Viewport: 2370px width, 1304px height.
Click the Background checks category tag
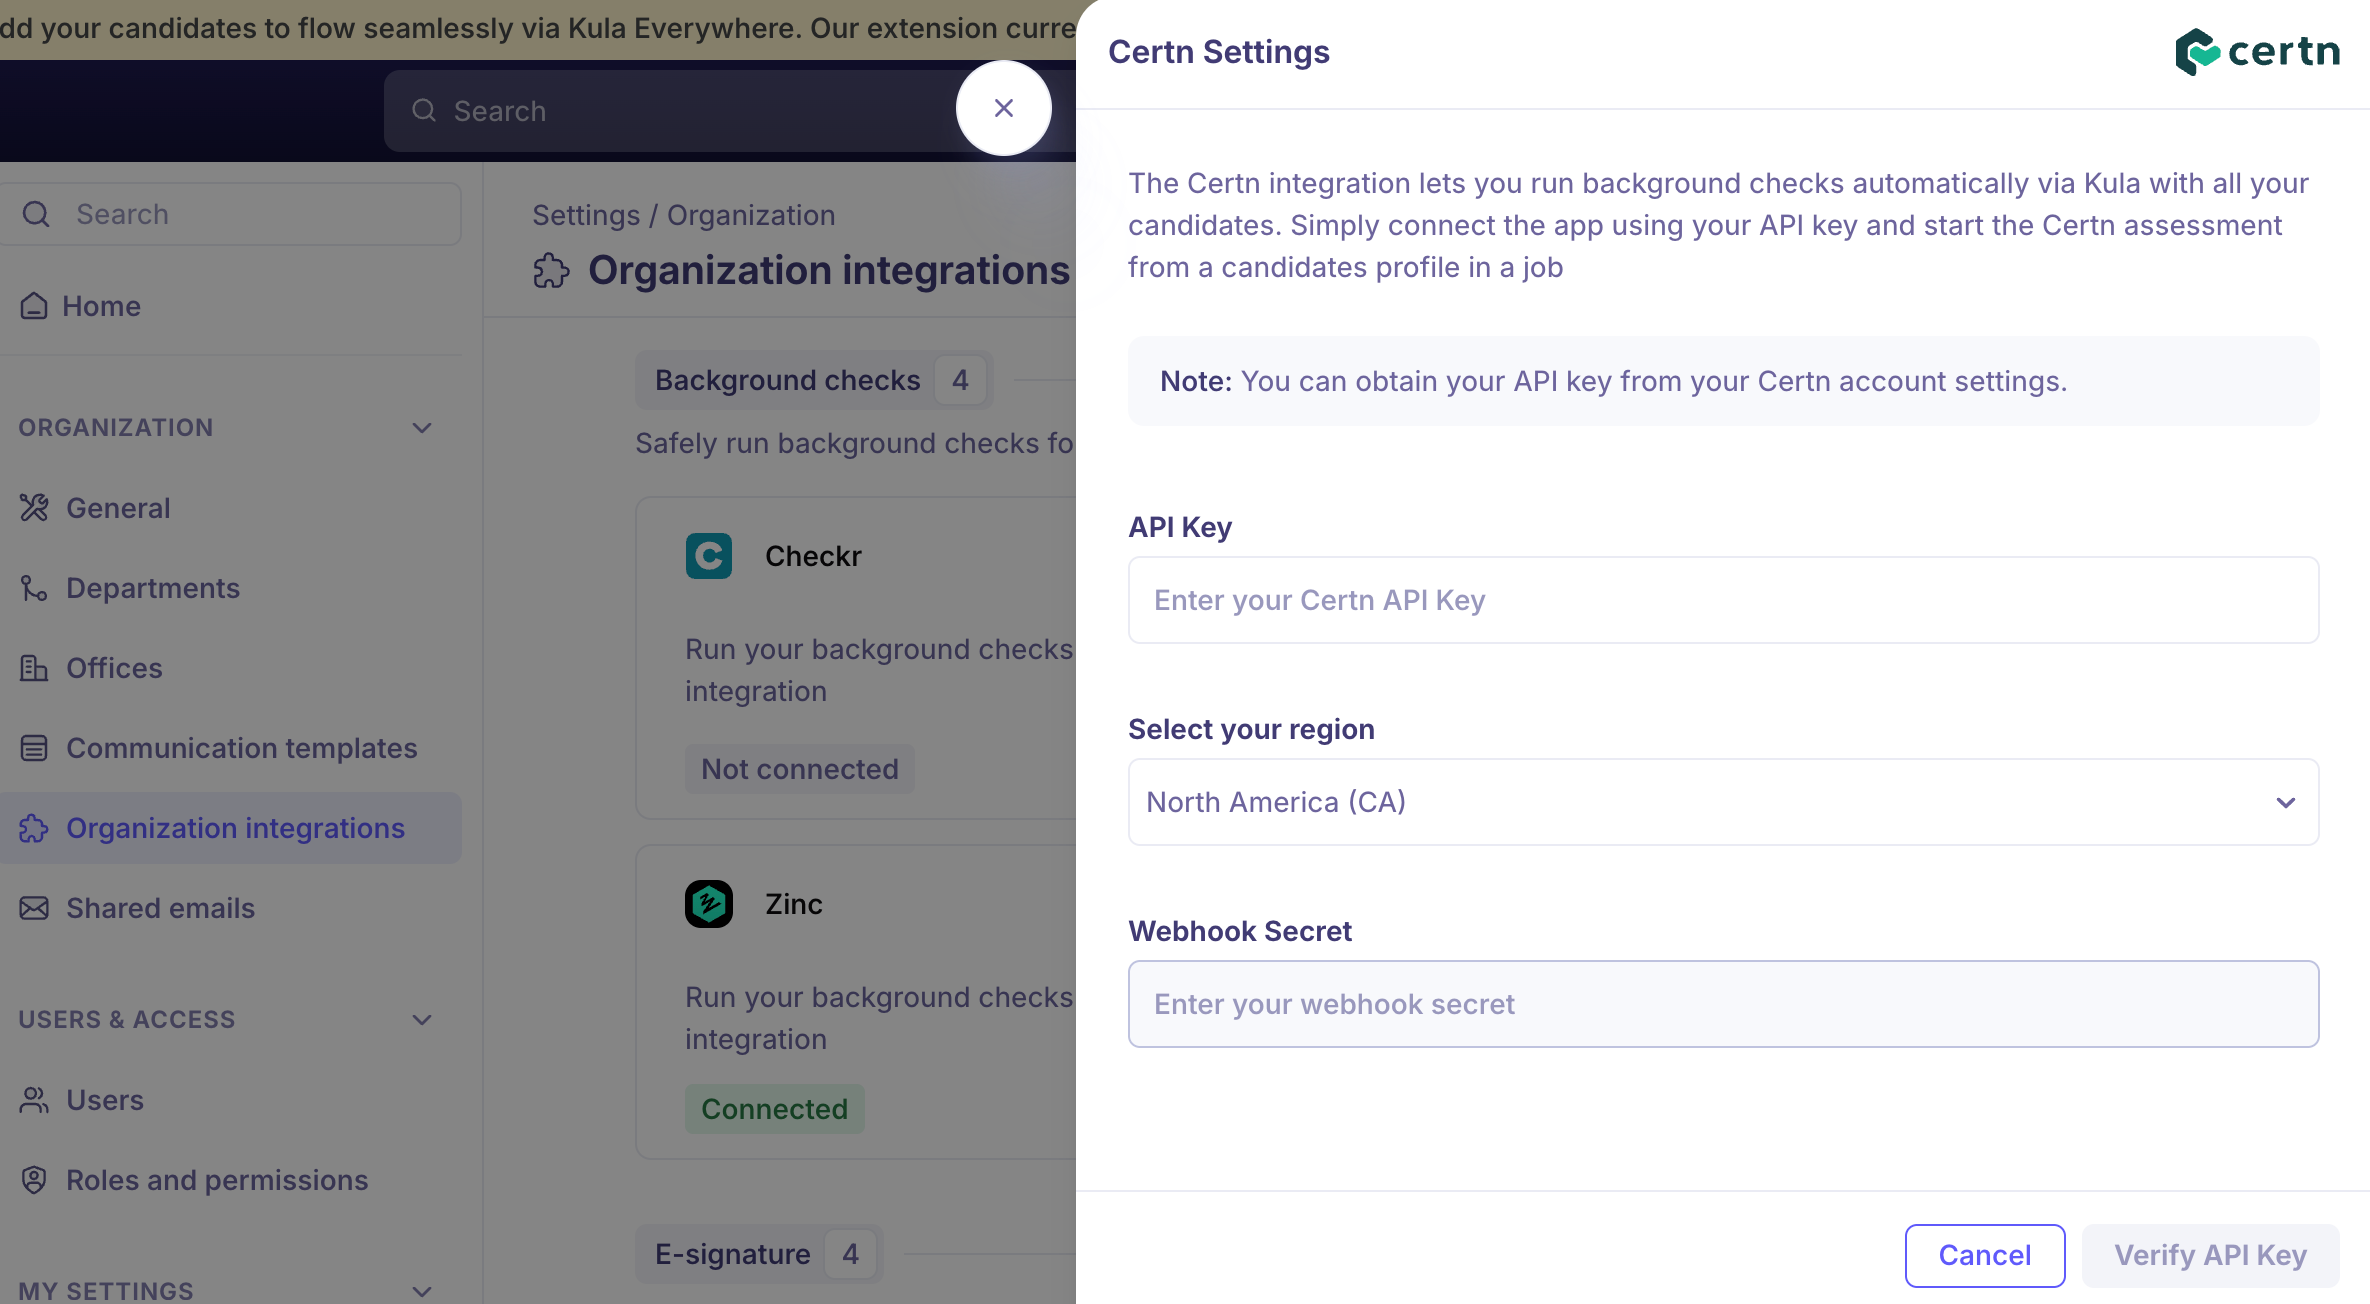pyautogui.click(x=814, y=380)
